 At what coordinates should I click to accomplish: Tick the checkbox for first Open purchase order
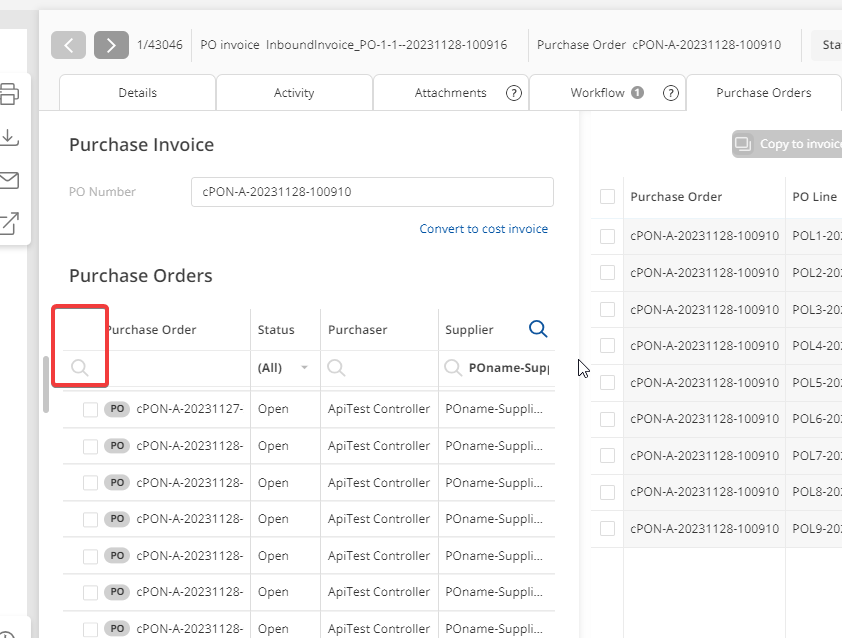pos(90,409)
